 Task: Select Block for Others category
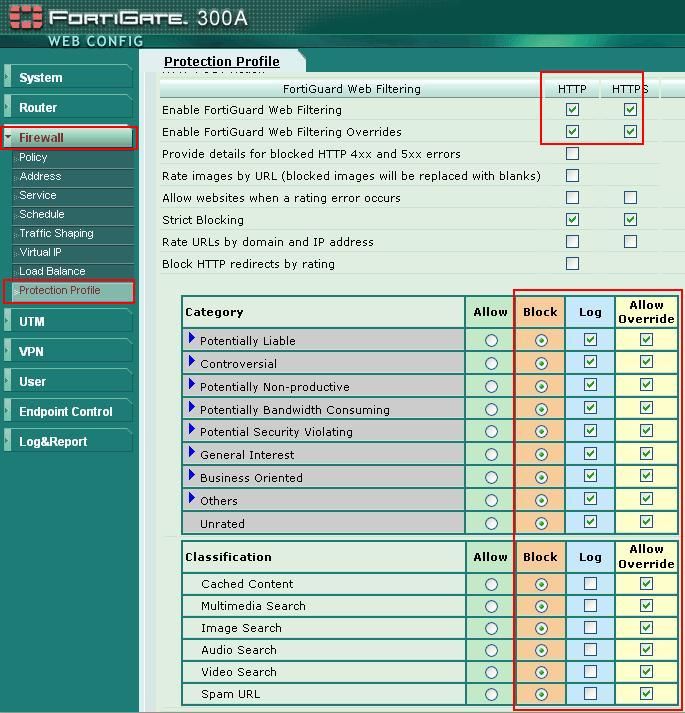[541, 500]
